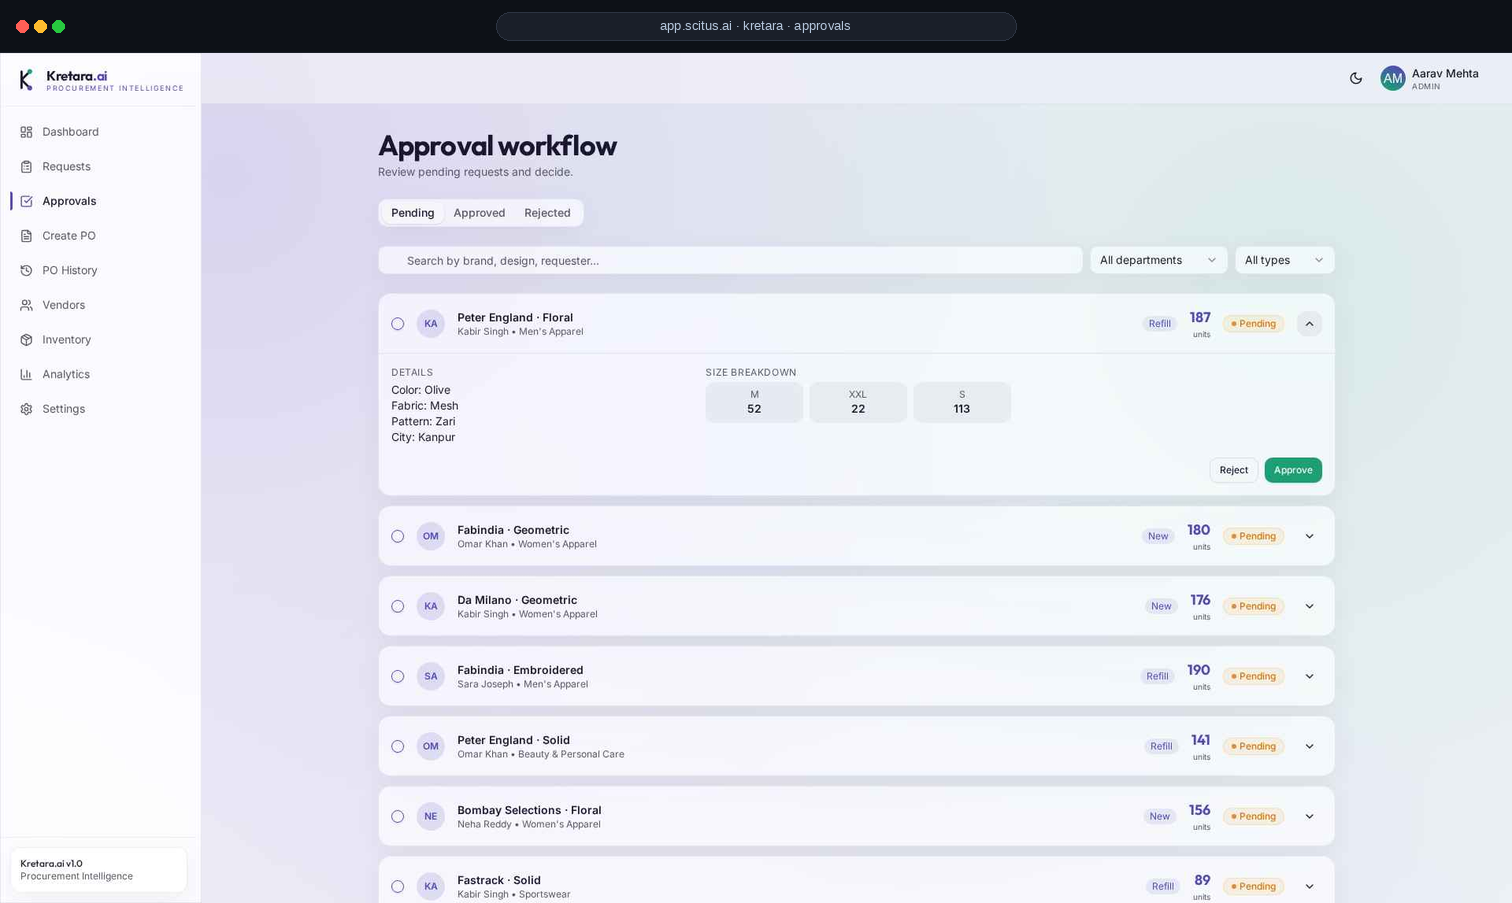Open Create PO from the sidebar
The height and width of the screenshot is (903, 1512).
pyautogui.click(x=100, y=236)
